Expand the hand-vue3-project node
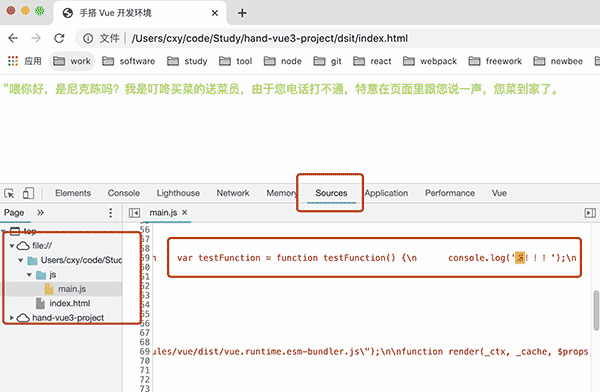Image resolution: width=600 pixels, height=392 pixels. [11, 318]
